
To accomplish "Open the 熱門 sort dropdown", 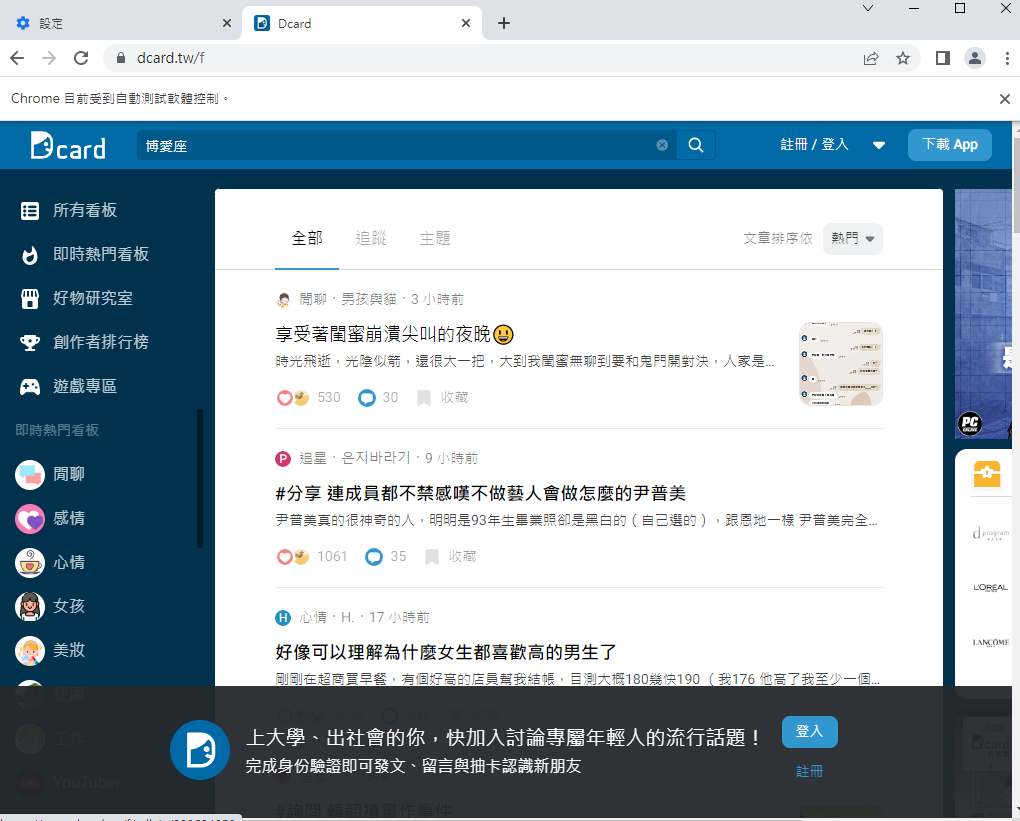I will click(x=852, y=239).
